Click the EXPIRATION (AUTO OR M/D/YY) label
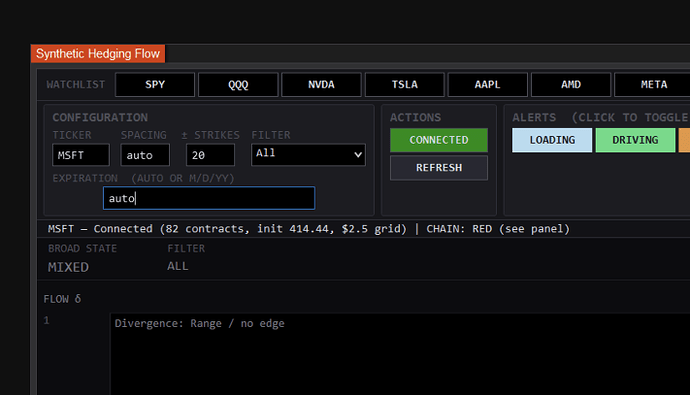The height and width of the screenshot is (395, 690). 143,178
